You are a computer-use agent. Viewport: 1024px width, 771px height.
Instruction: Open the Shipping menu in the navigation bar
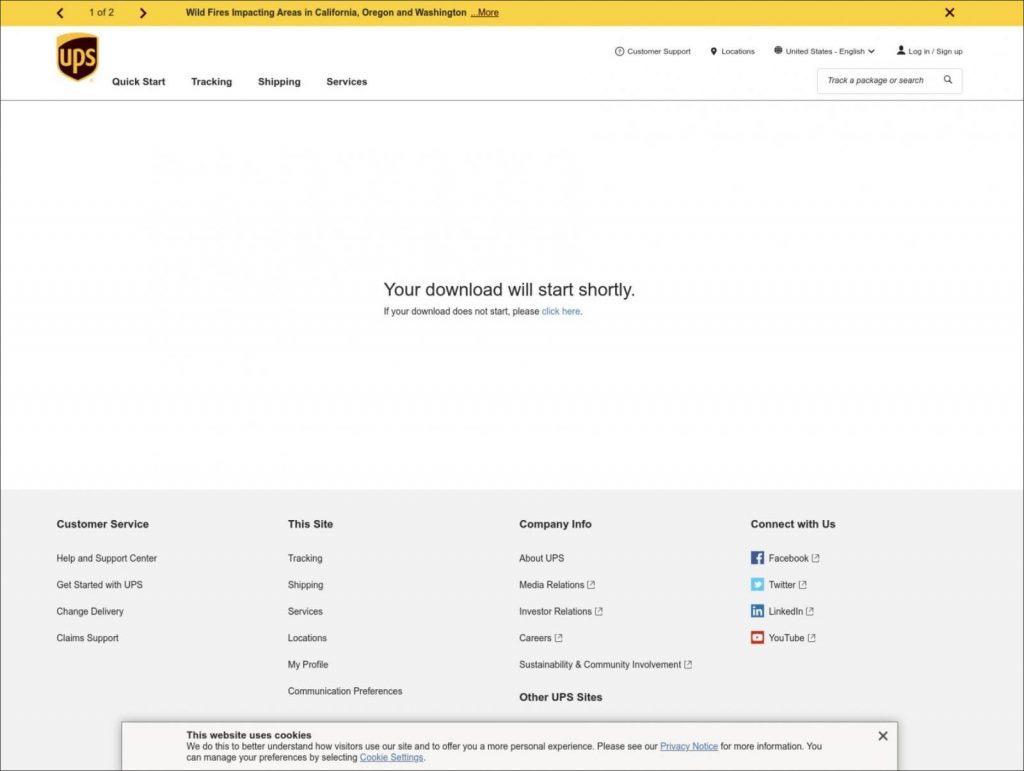point(279,82)
